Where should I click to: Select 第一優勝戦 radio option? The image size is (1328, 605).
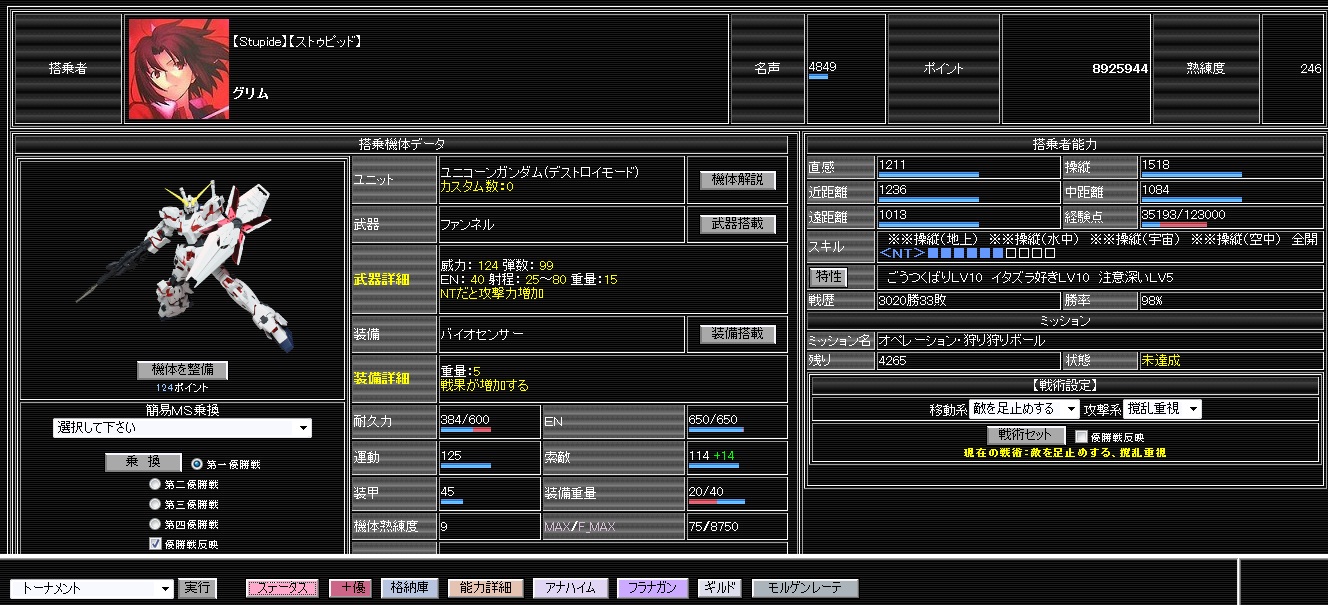pos(196,464)
